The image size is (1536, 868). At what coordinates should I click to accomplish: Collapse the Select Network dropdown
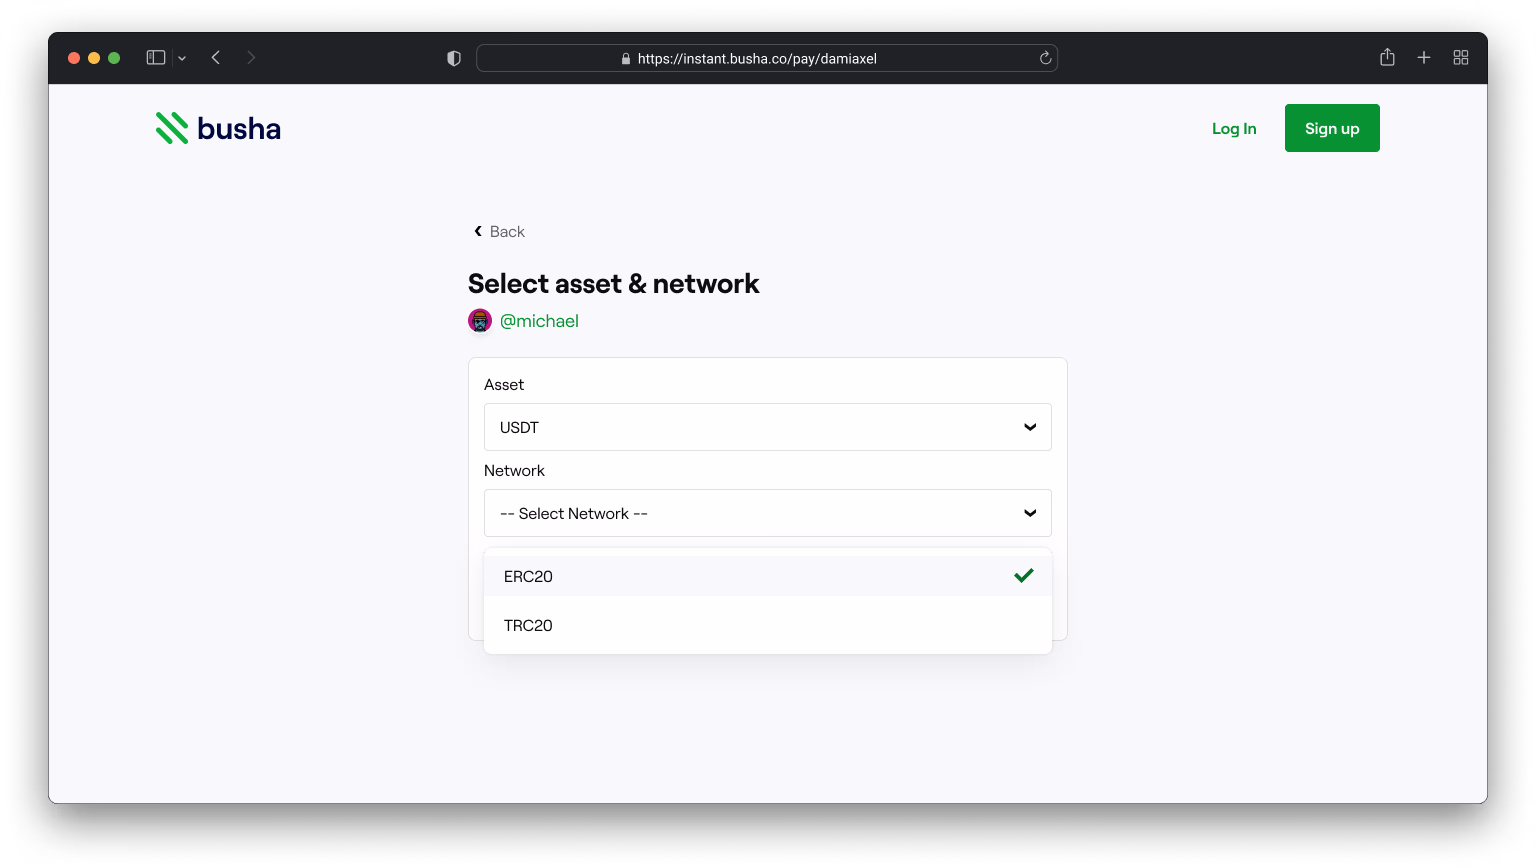click(x=768, y=513)
